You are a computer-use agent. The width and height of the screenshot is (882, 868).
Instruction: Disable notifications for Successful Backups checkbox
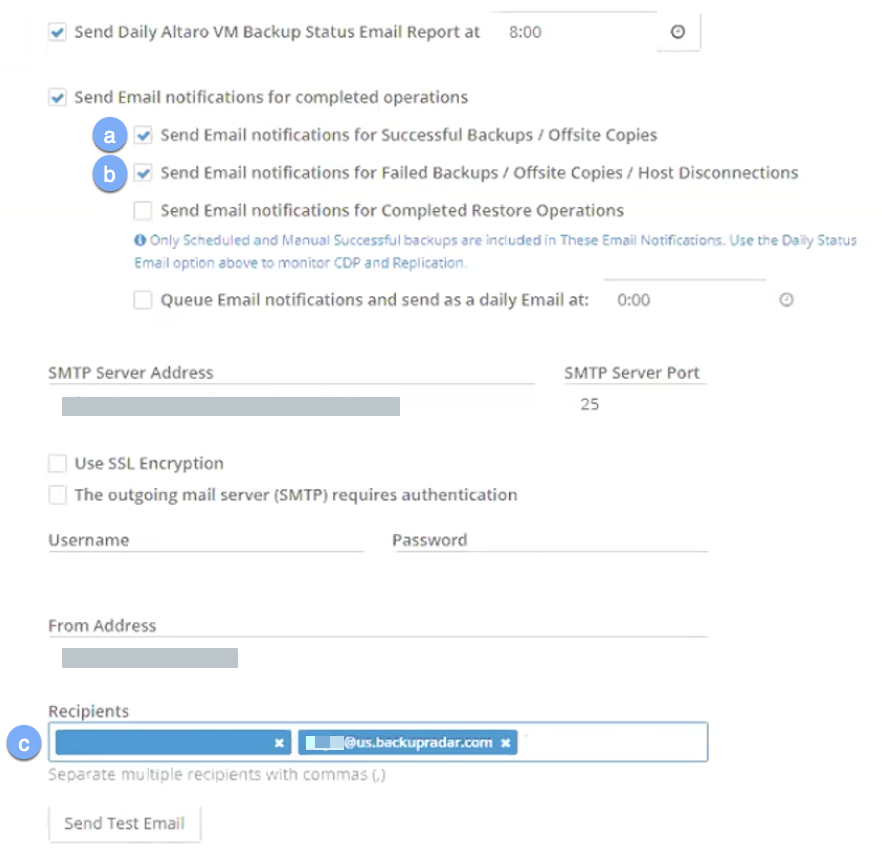click(x=144, y=135)
